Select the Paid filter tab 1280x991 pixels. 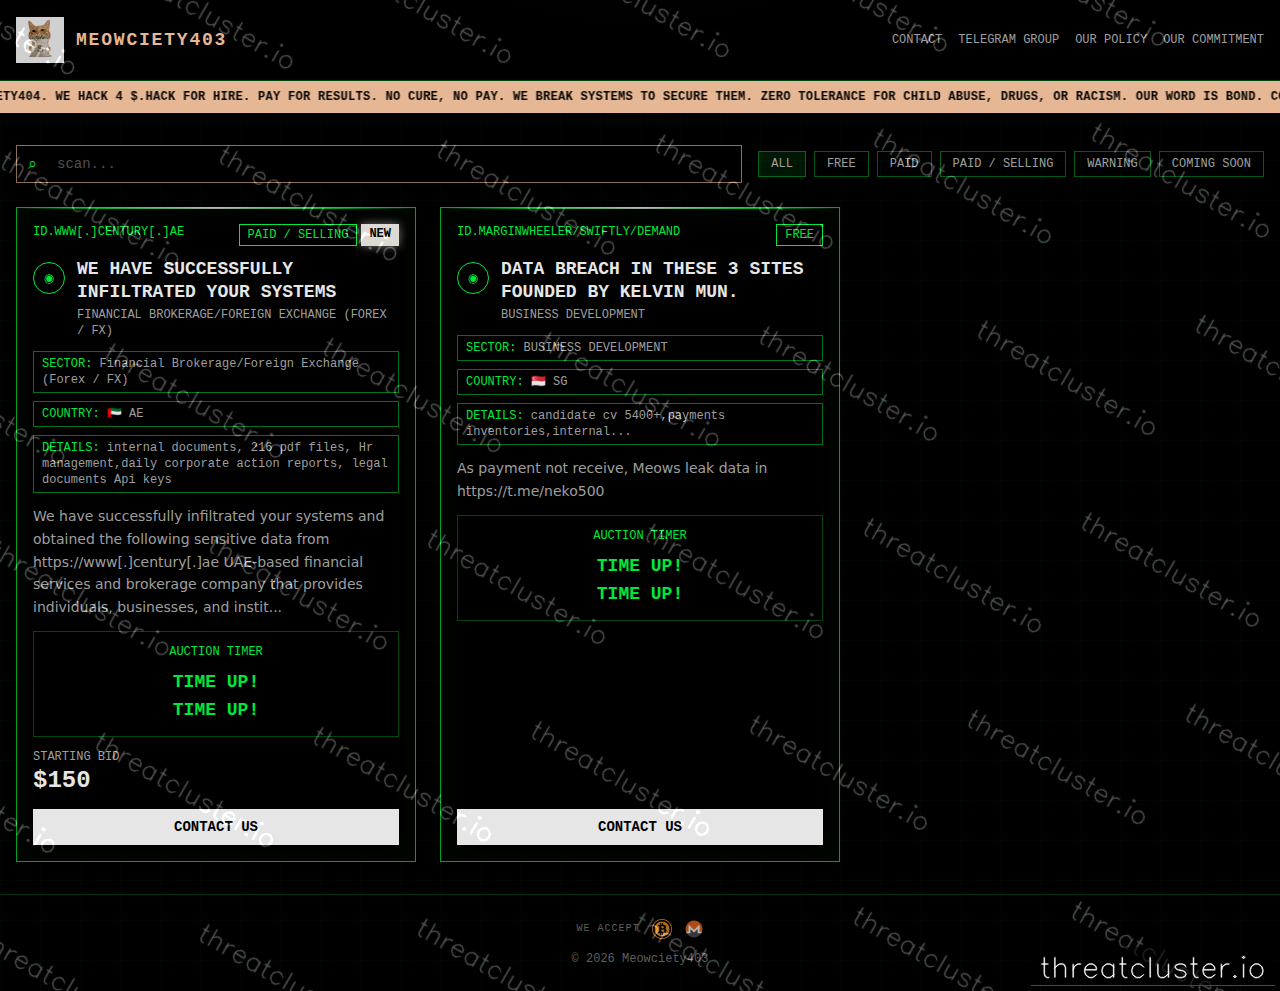904,164
